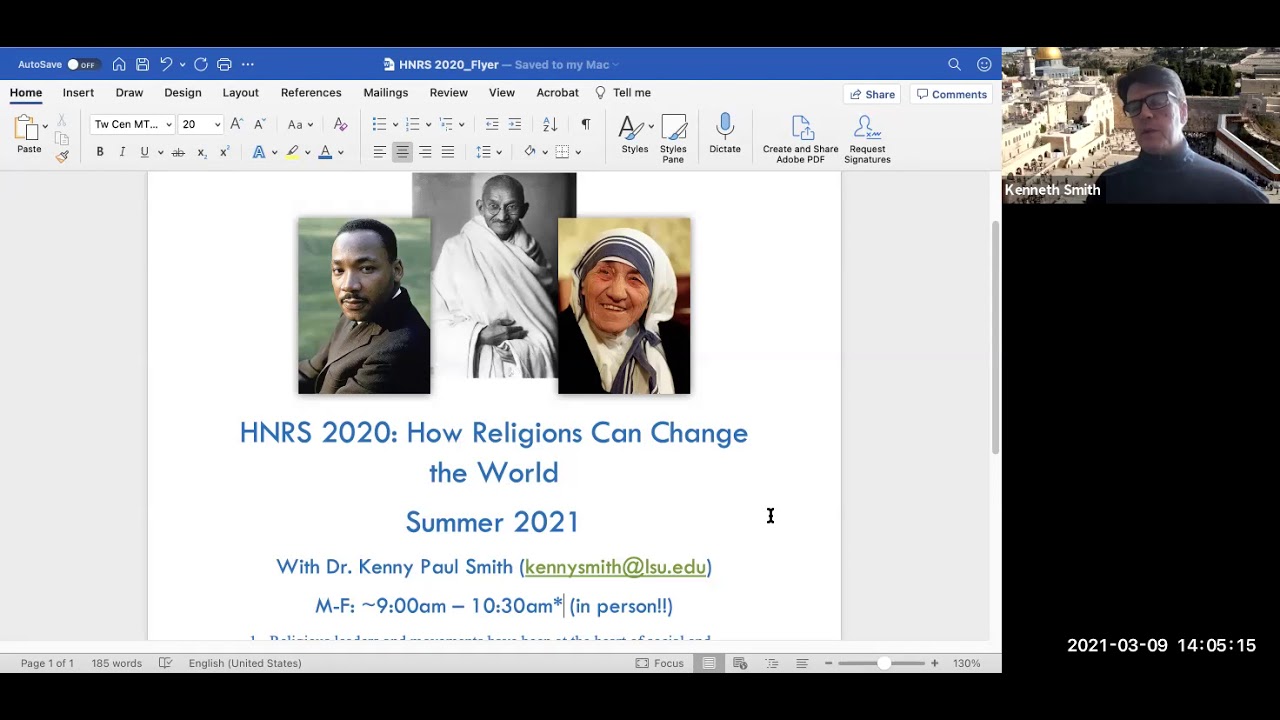The height and width of the screenshot is (720, 1280).
Task: Apply subscript formatting
Action: coord(202,152)
